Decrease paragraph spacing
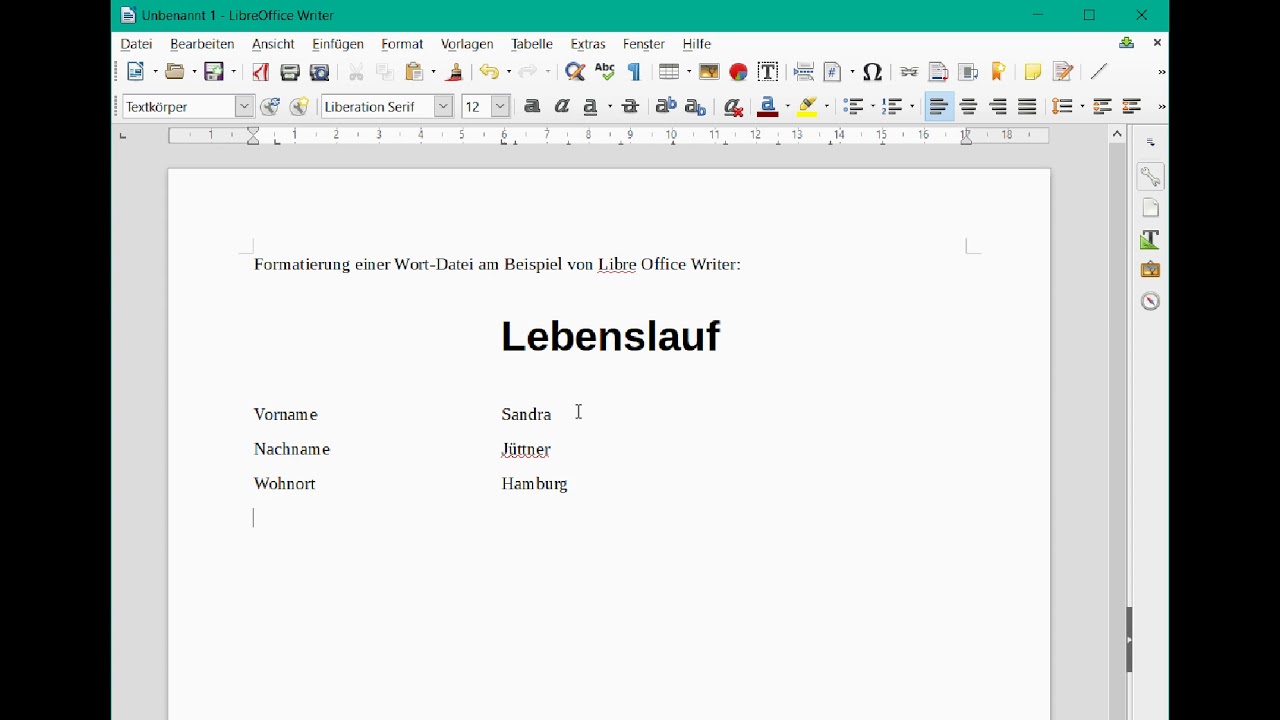Viewport: 1280px width, 720px height. point(1132,106)
